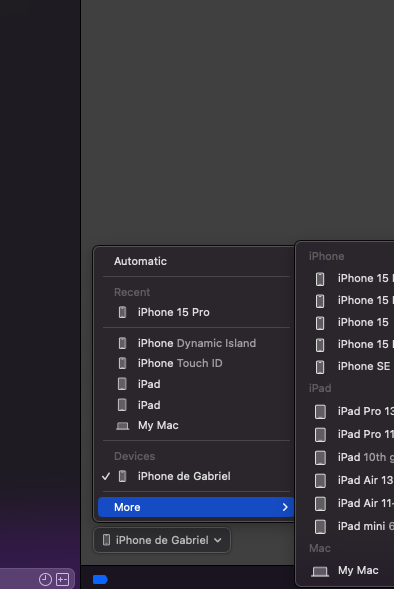This screenshot has width=394, height=589.
Task: Click the blue breakpoint tag icon
Action: [x=100, y=579]
